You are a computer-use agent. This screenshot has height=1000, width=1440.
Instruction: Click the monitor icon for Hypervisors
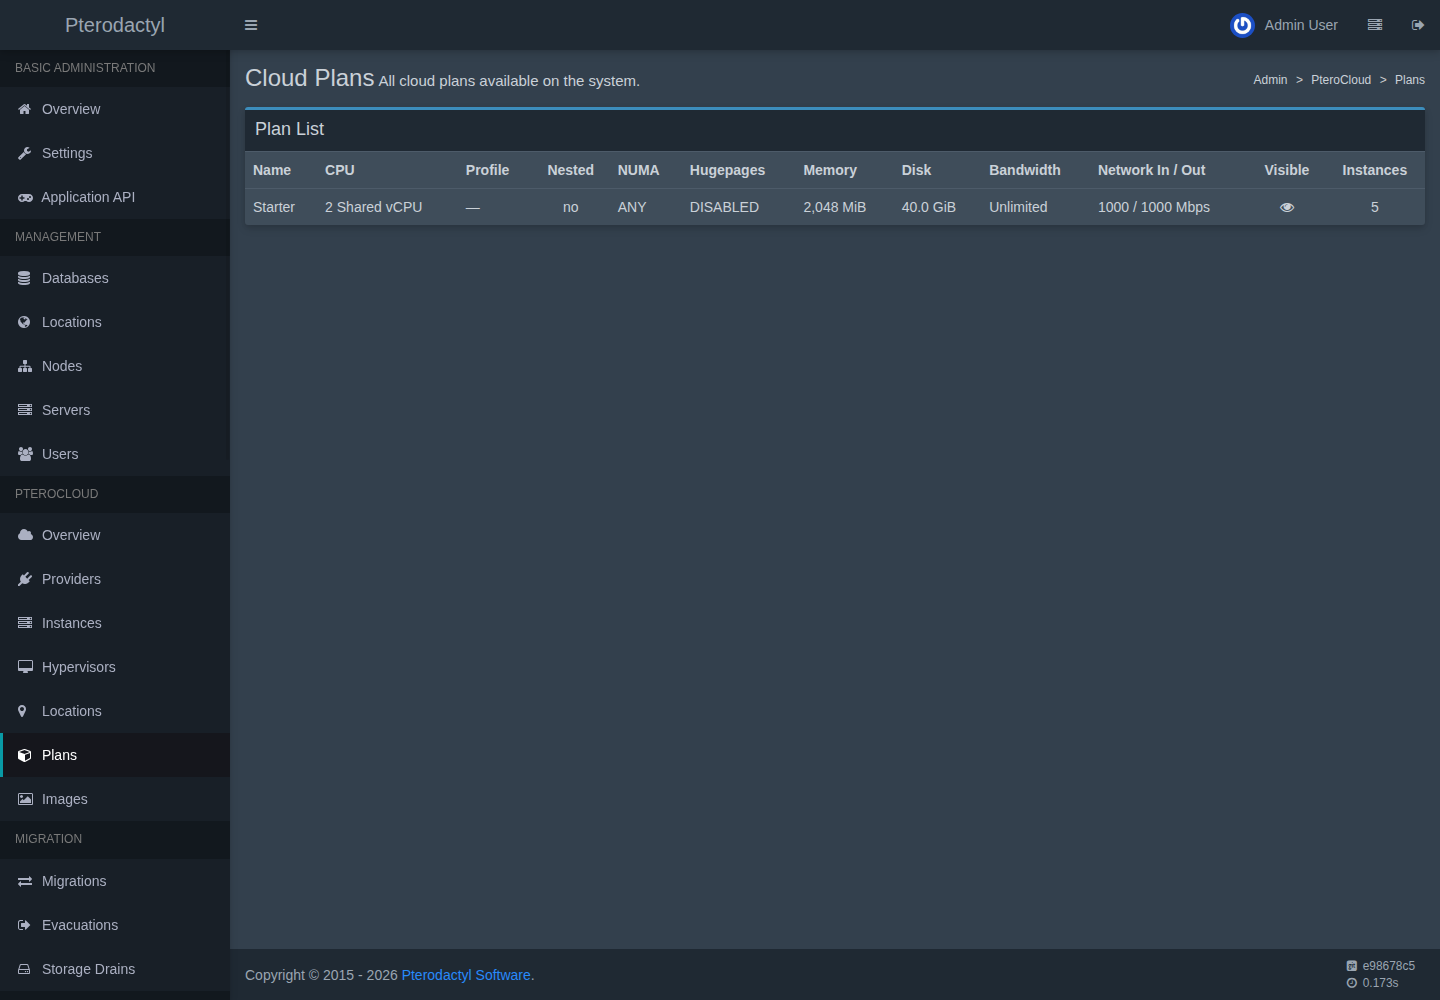pos(25,667)
